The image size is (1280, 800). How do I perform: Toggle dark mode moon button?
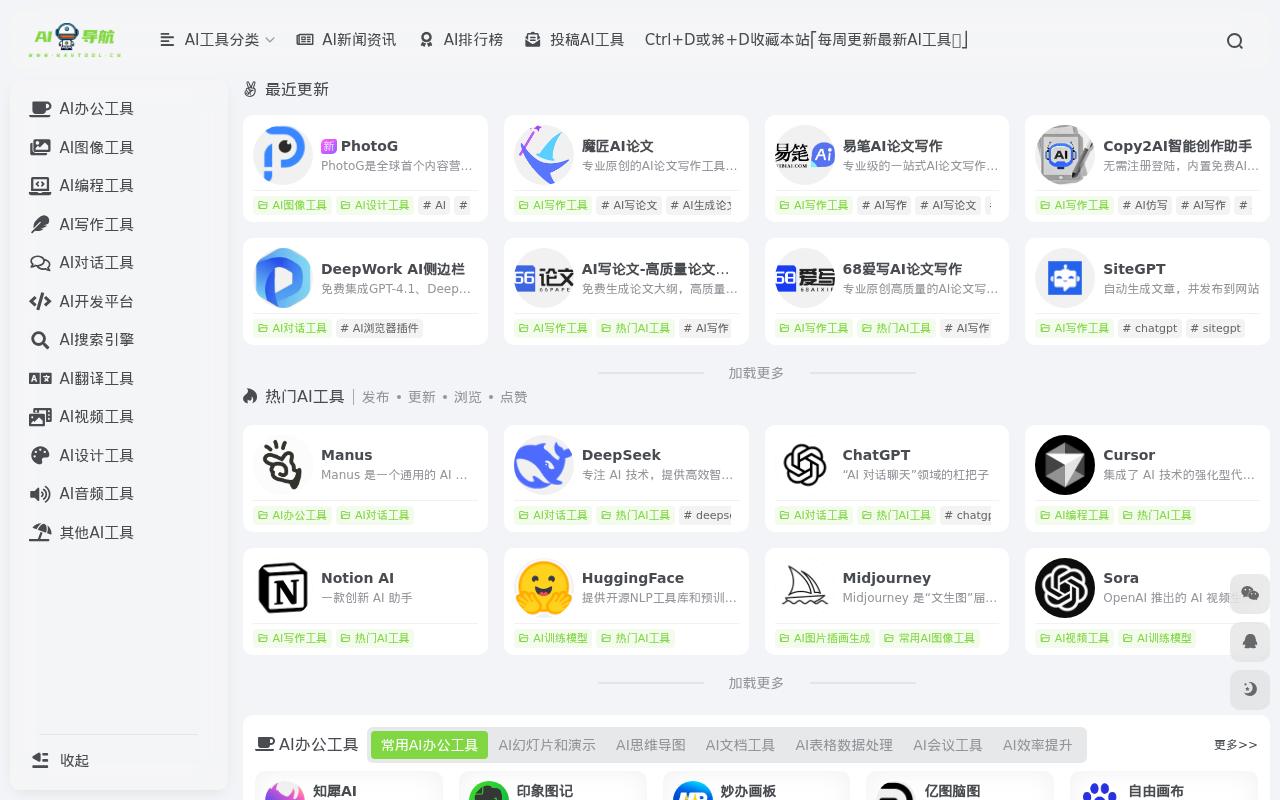point(1250,690)
